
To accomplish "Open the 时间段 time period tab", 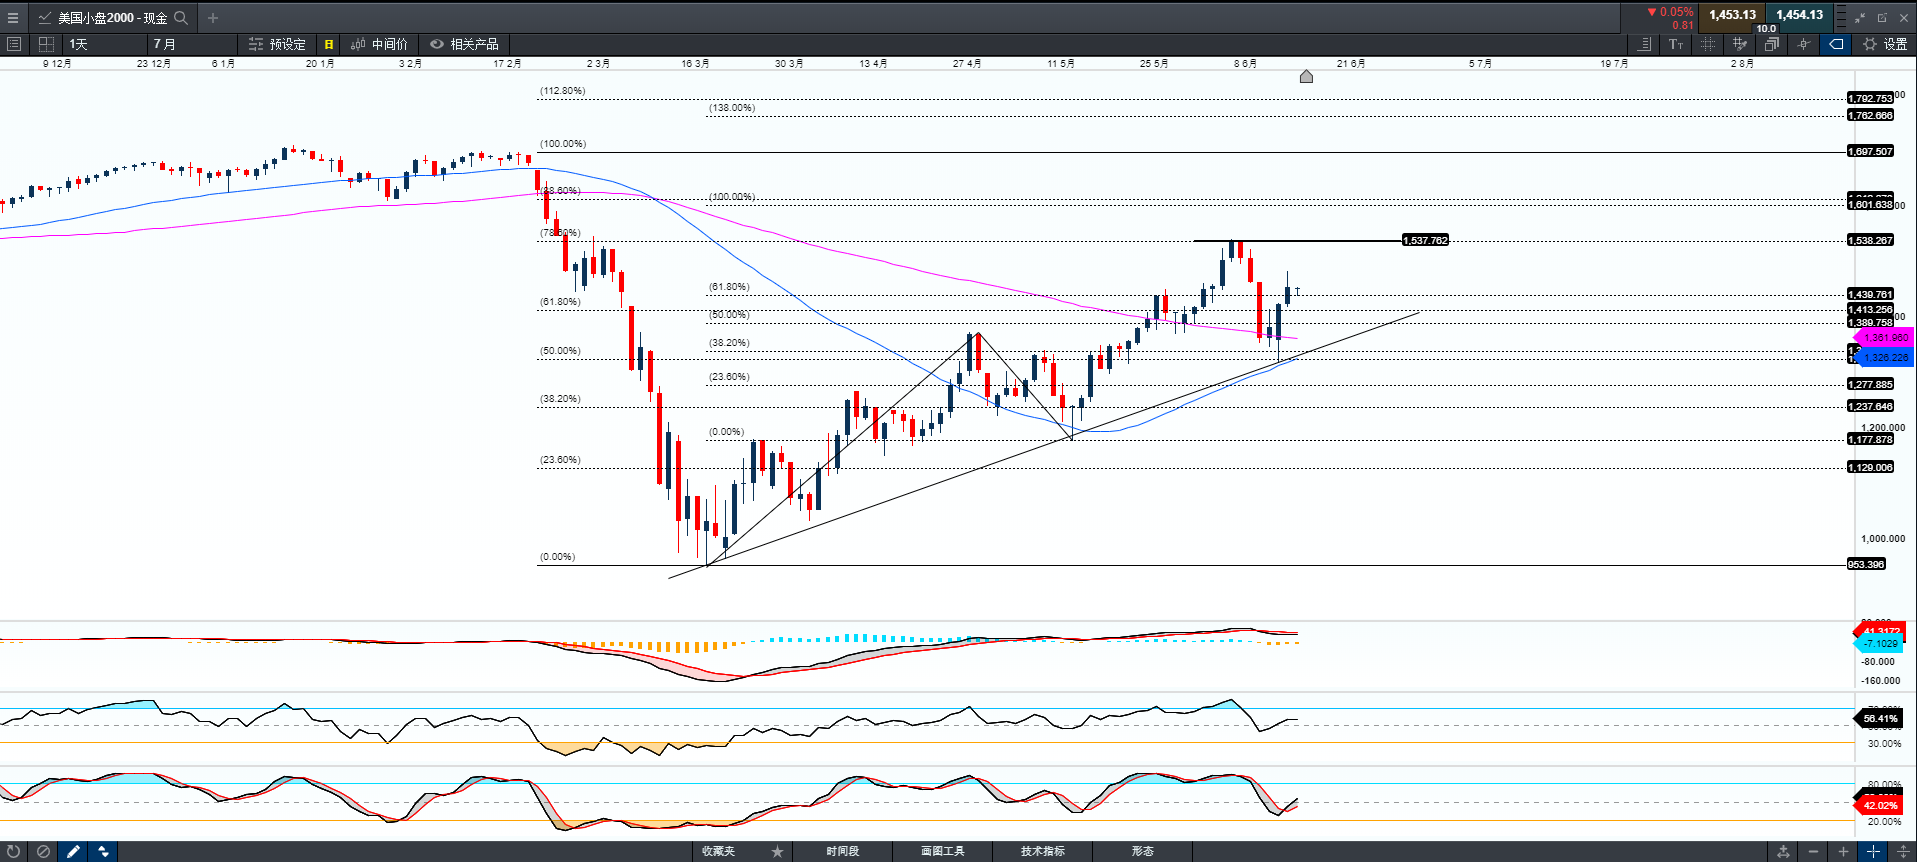I will pos(843,852).
